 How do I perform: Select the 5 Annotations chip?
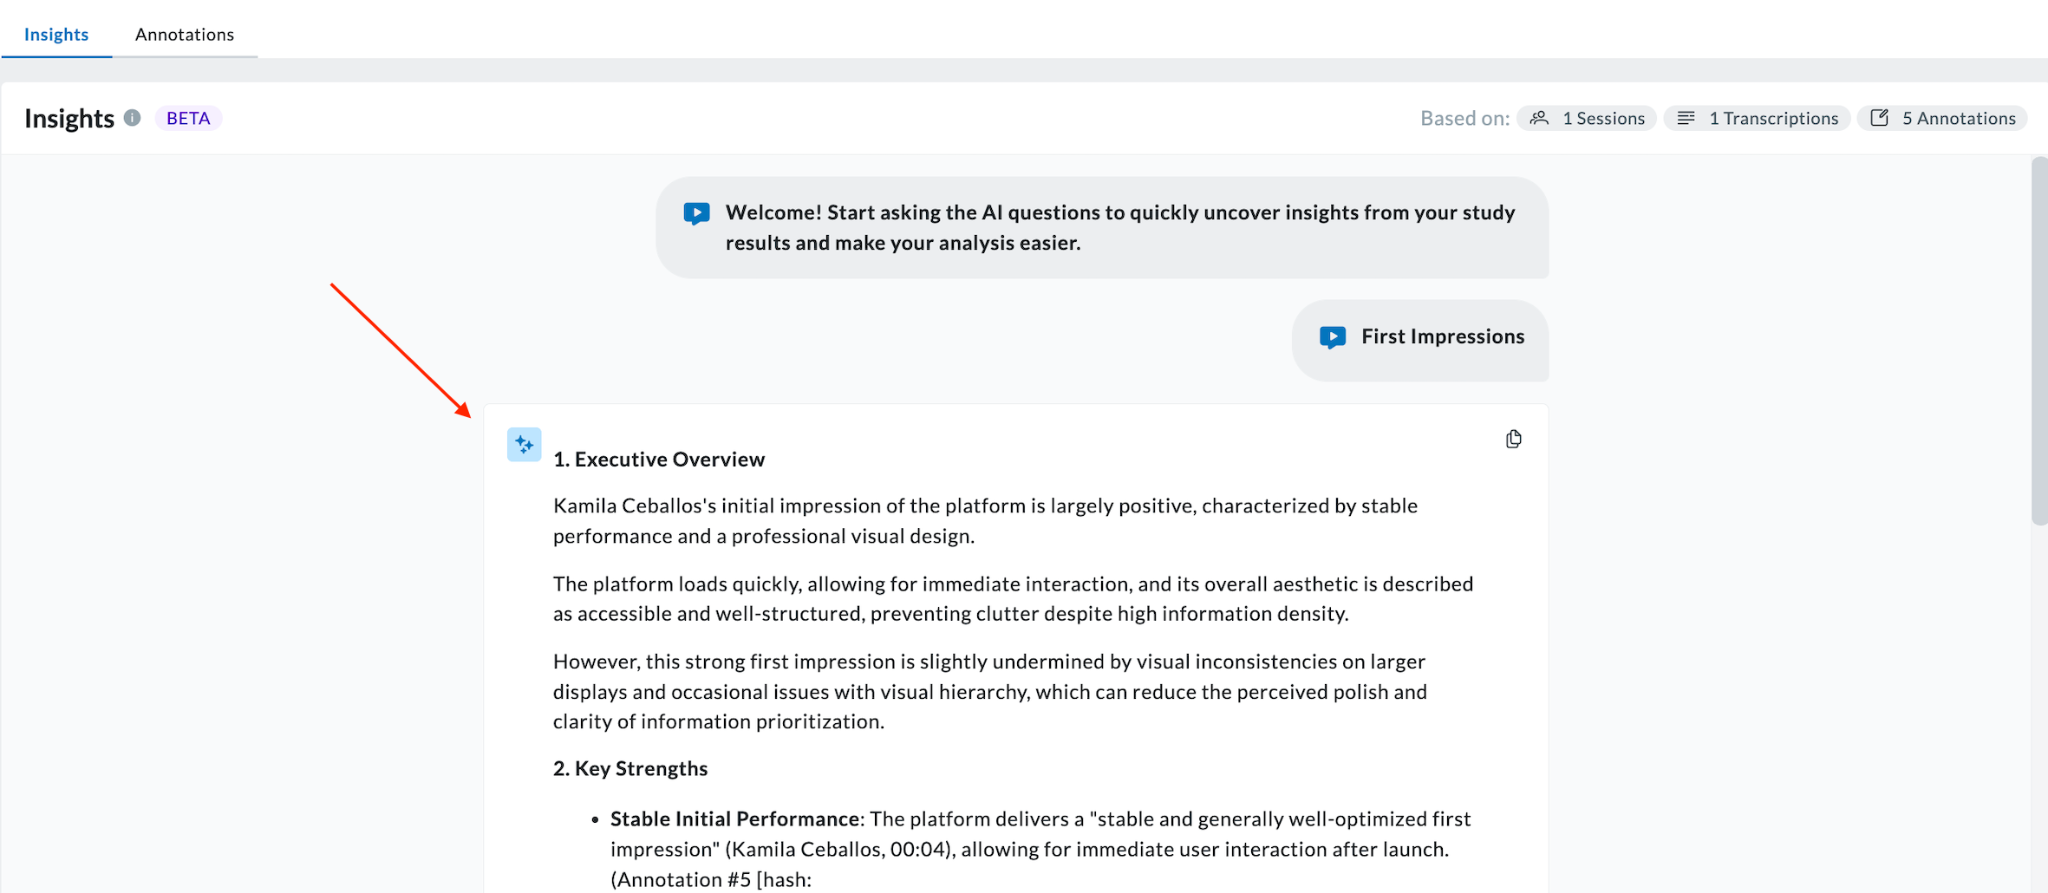(x=1943, y=118)
